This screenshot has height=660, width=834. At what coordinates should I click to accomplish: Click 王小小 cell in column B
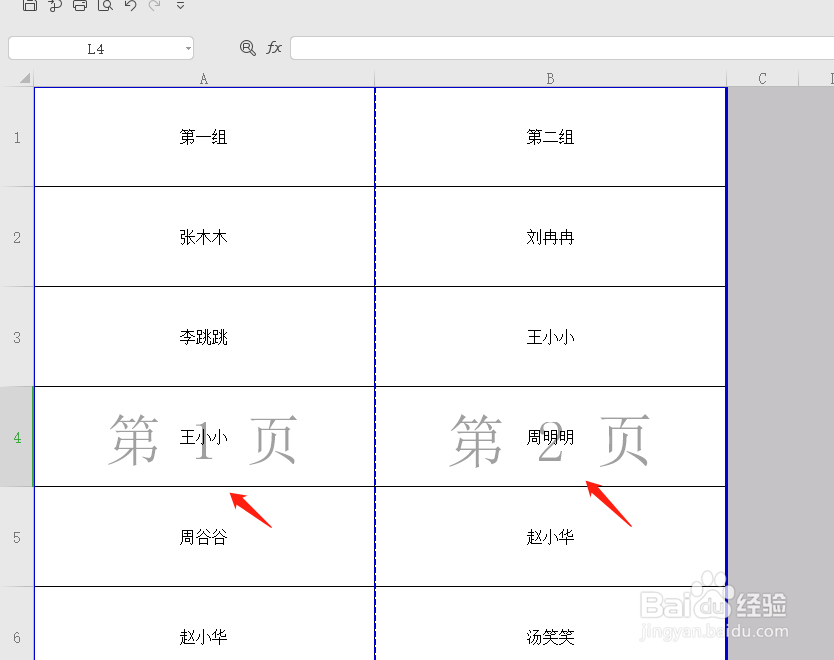point(551,337)
